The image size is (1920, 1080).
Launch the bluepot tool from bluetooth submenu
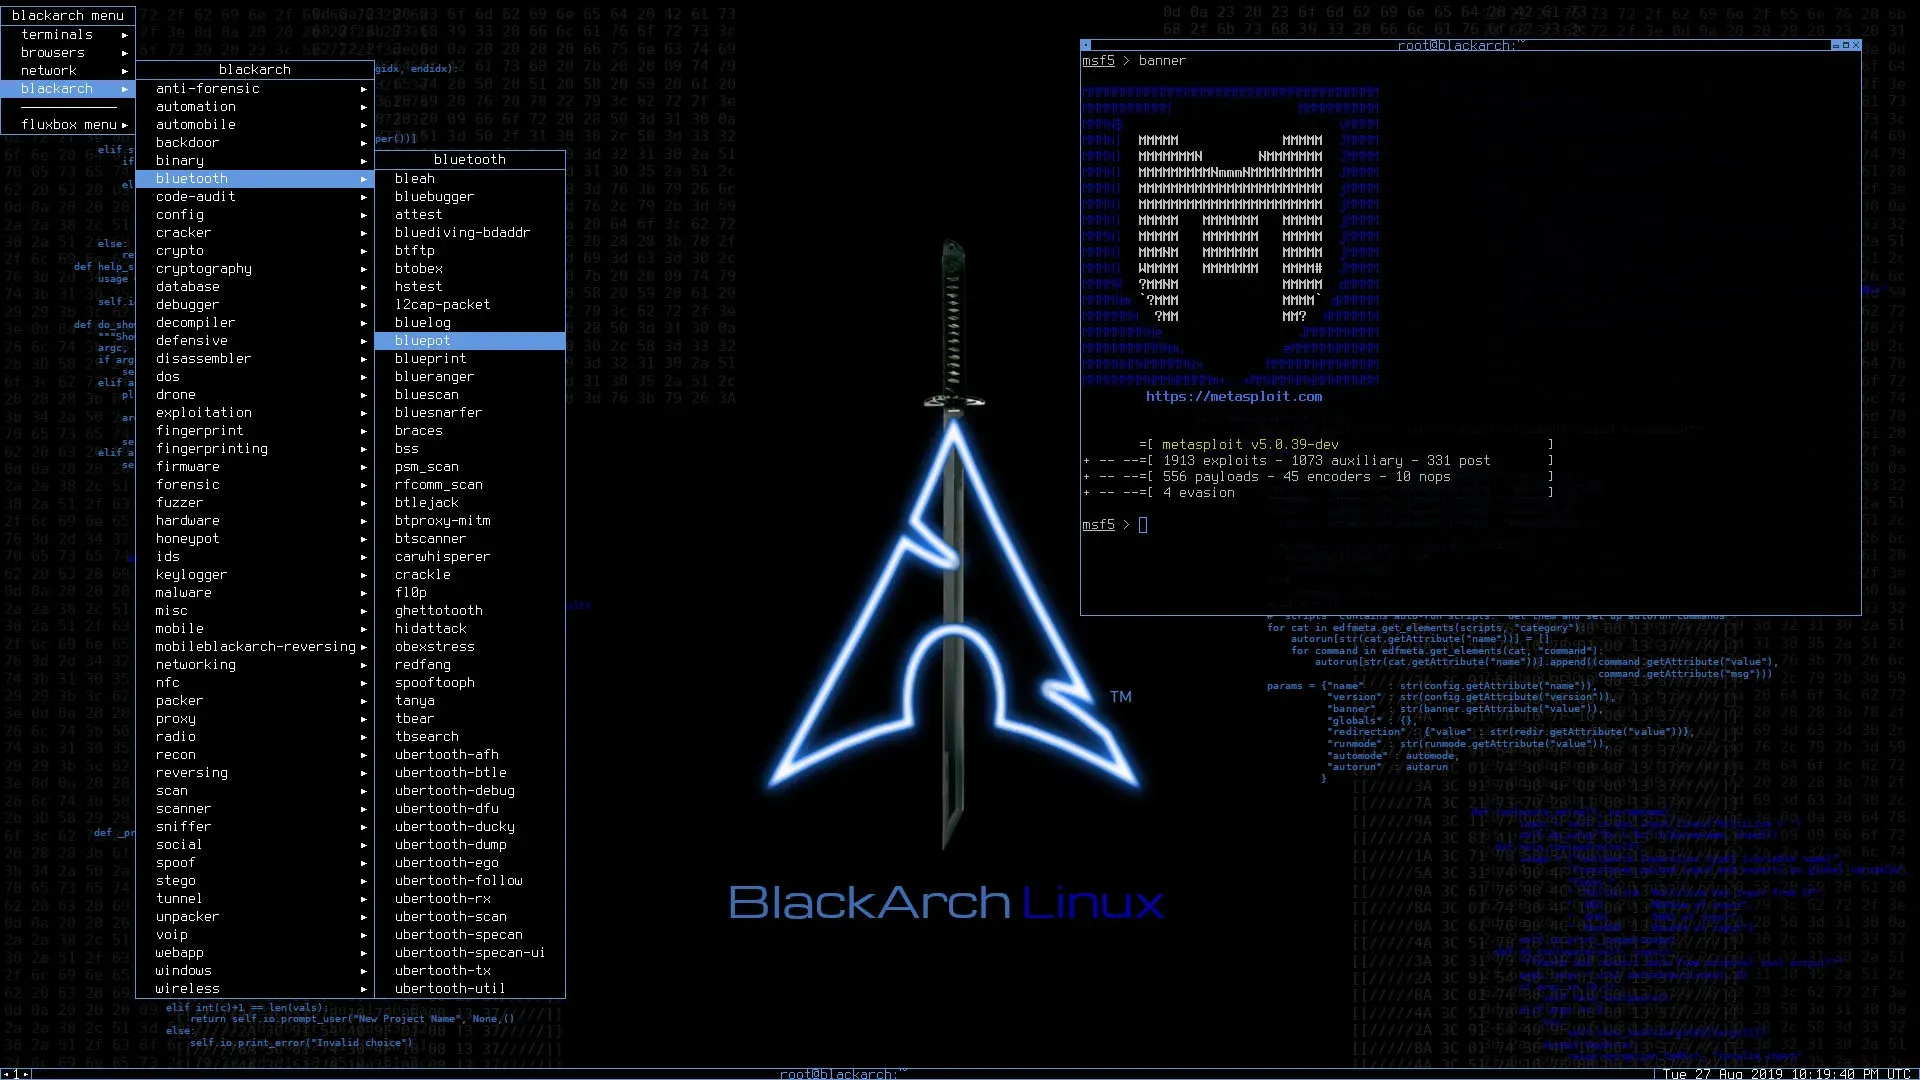point(422,340)
